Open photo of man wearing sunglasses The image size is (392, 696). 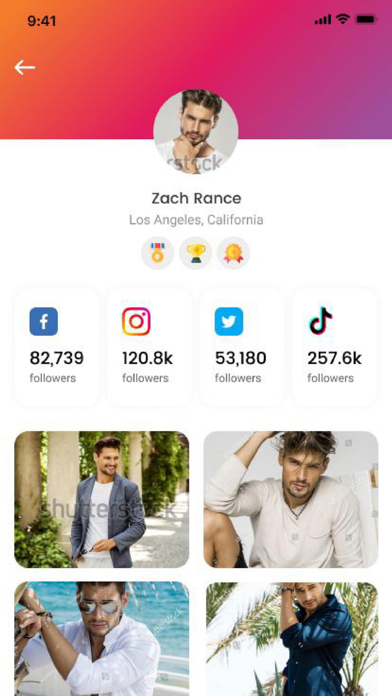coord(102,639)
